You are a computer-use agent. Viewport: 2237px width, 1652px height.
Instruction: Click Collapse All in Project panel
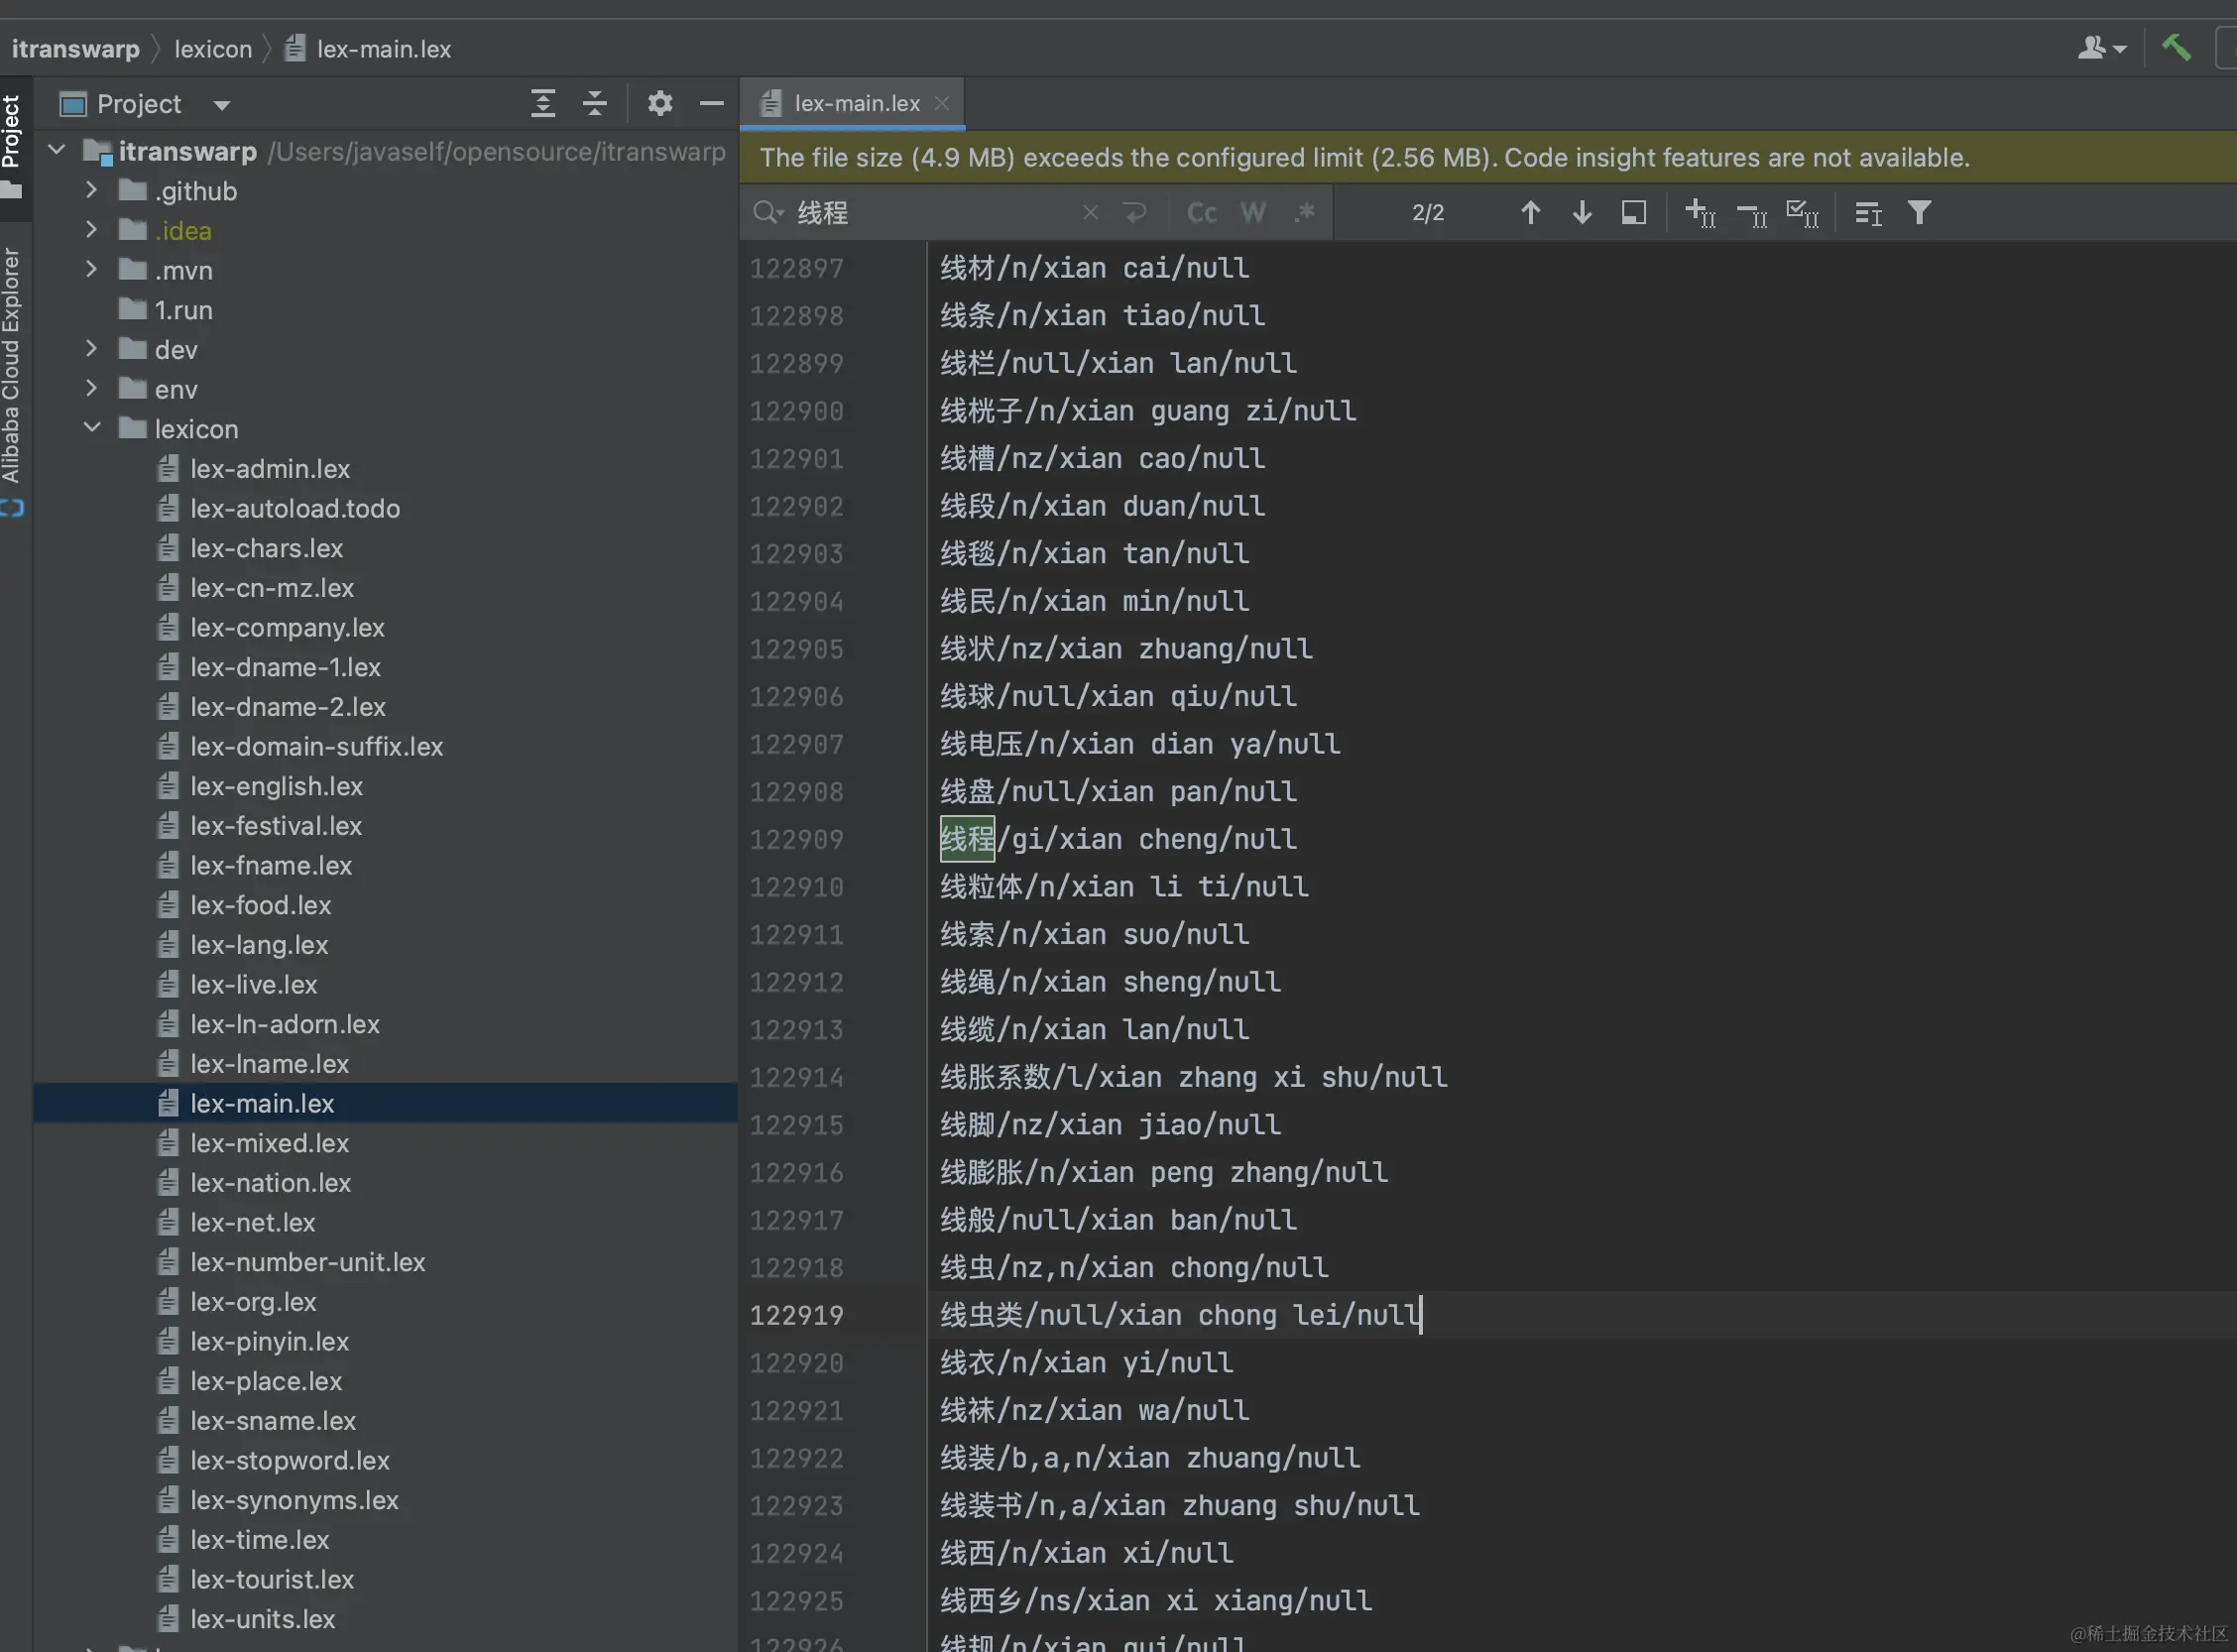[595, 104]
